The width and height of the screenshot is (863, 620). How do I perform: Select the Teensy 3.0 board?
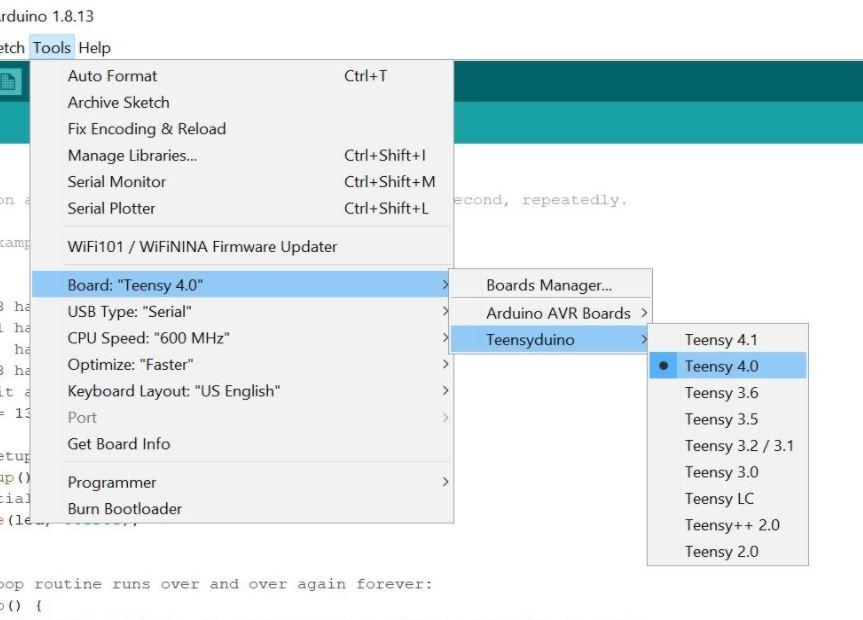[x=728, y=472]
